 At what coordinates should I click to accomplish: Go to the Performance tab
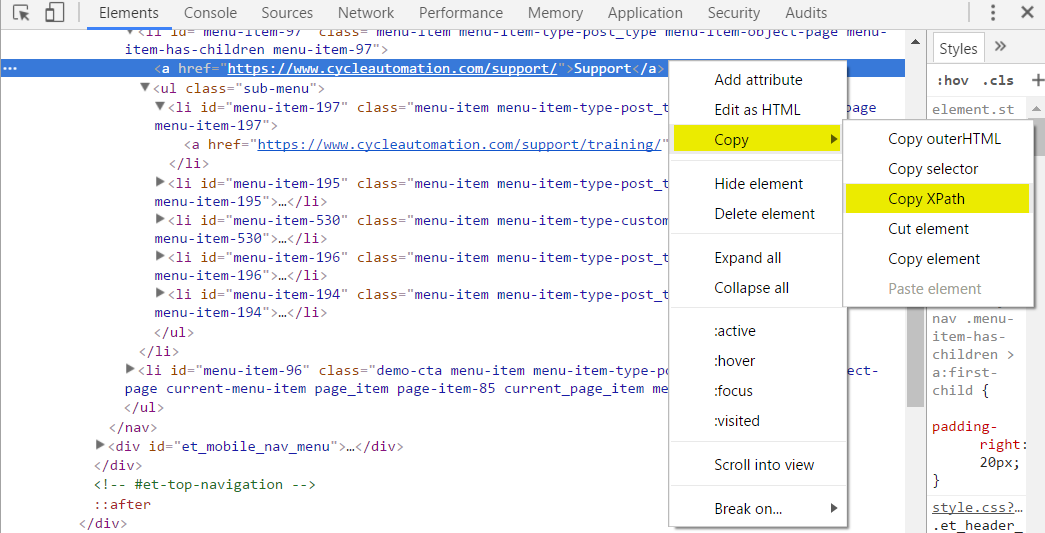tap(461, 13)
